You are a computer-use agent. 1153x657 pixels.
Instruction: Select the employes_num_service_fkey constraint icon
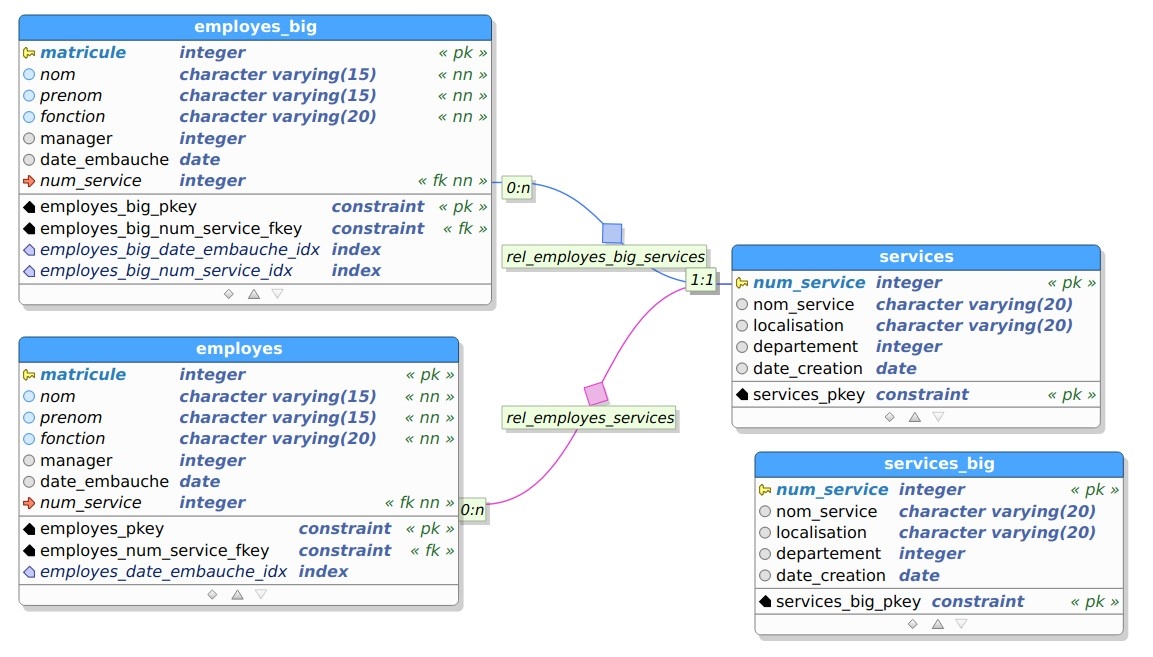[x=29, y=550]
